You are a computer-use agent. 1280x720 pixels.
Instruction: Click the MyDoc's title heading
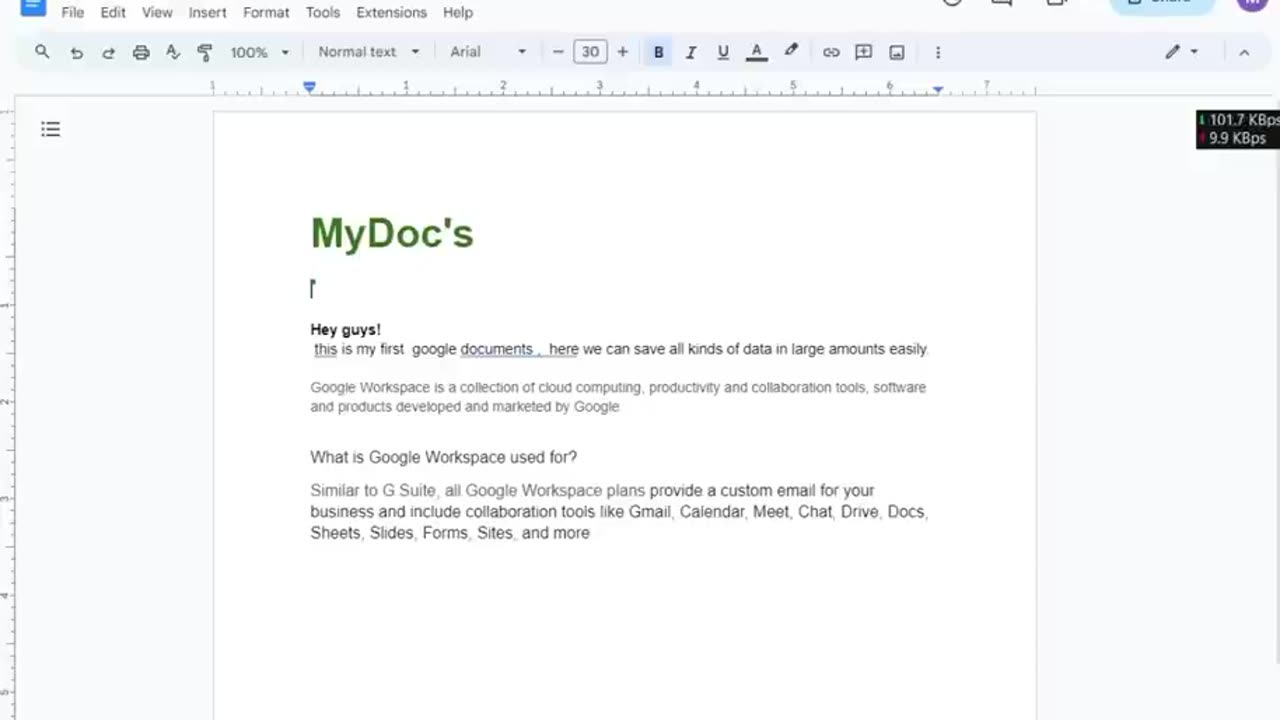[x=392, y=233]
